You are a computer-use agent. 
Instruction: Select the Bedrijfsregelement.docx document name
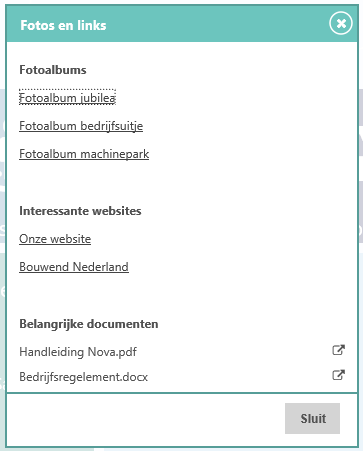point(83,377)
